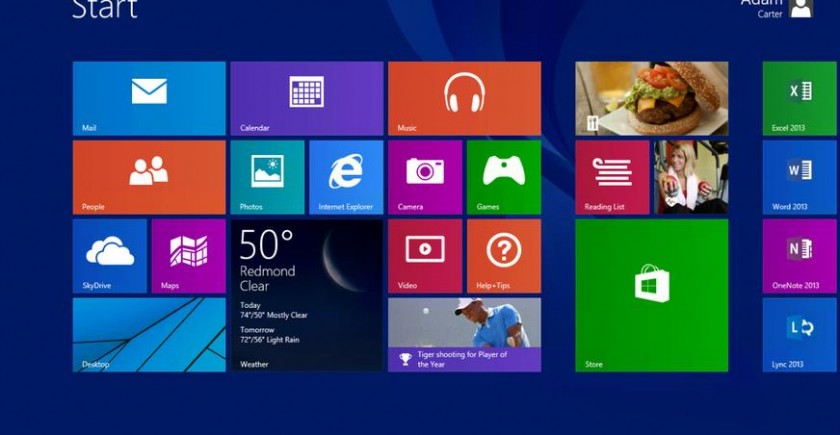
Task: Open the Redmond weather live tile
Action: click(x=306, y=295)
